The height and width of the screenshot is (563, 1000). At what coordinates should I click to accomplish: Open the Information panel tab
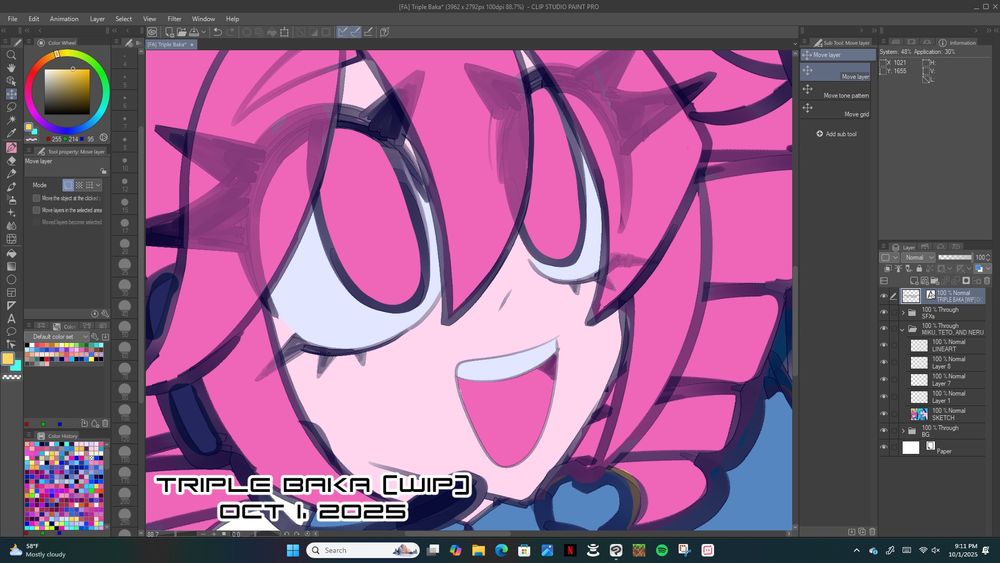pyautogui.click(x=957, y=43)
